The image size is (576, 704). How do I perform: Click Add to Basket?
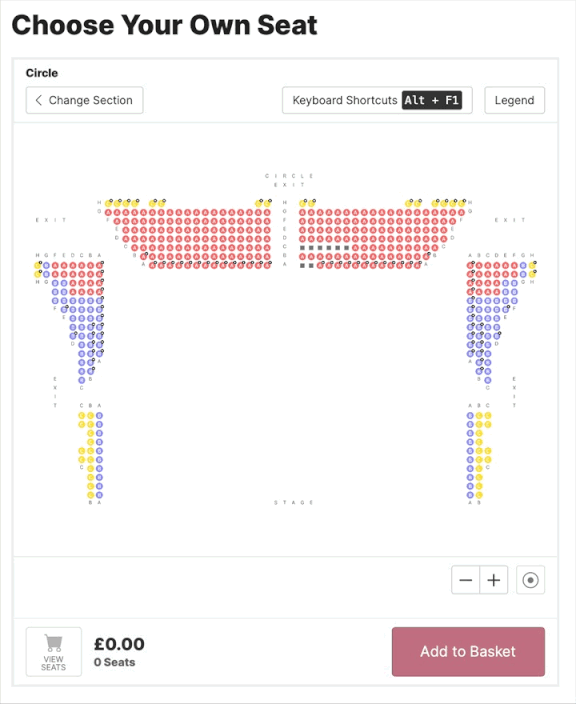pyautogui.click(x=468, y=651)
